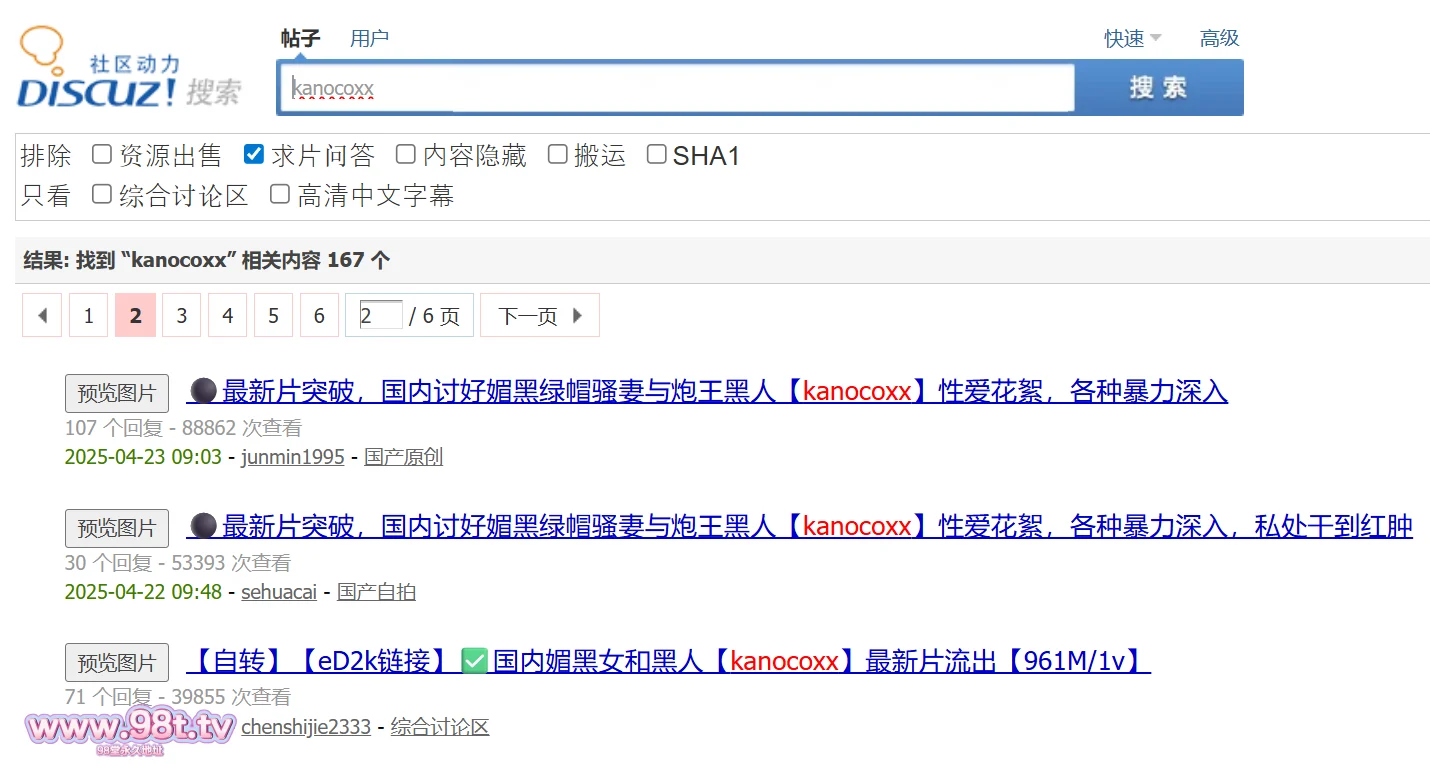Click the 下一页 next page button
The height and width of the screenshot is (765, 1430).
pyautogui.click(x=539, y=316)
